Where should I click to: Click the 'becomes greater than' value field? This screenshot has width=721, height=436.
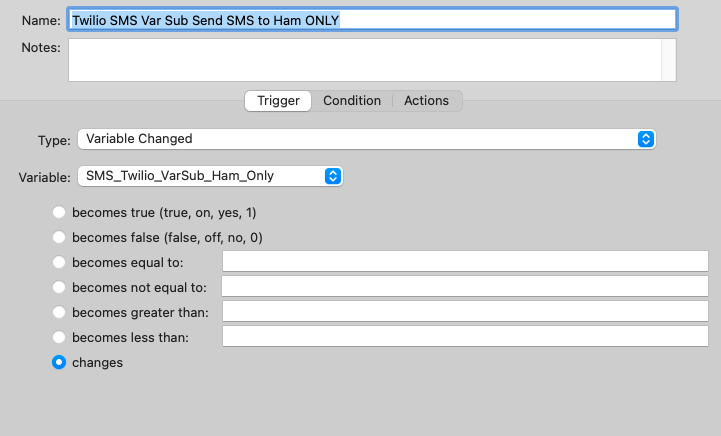465,311
